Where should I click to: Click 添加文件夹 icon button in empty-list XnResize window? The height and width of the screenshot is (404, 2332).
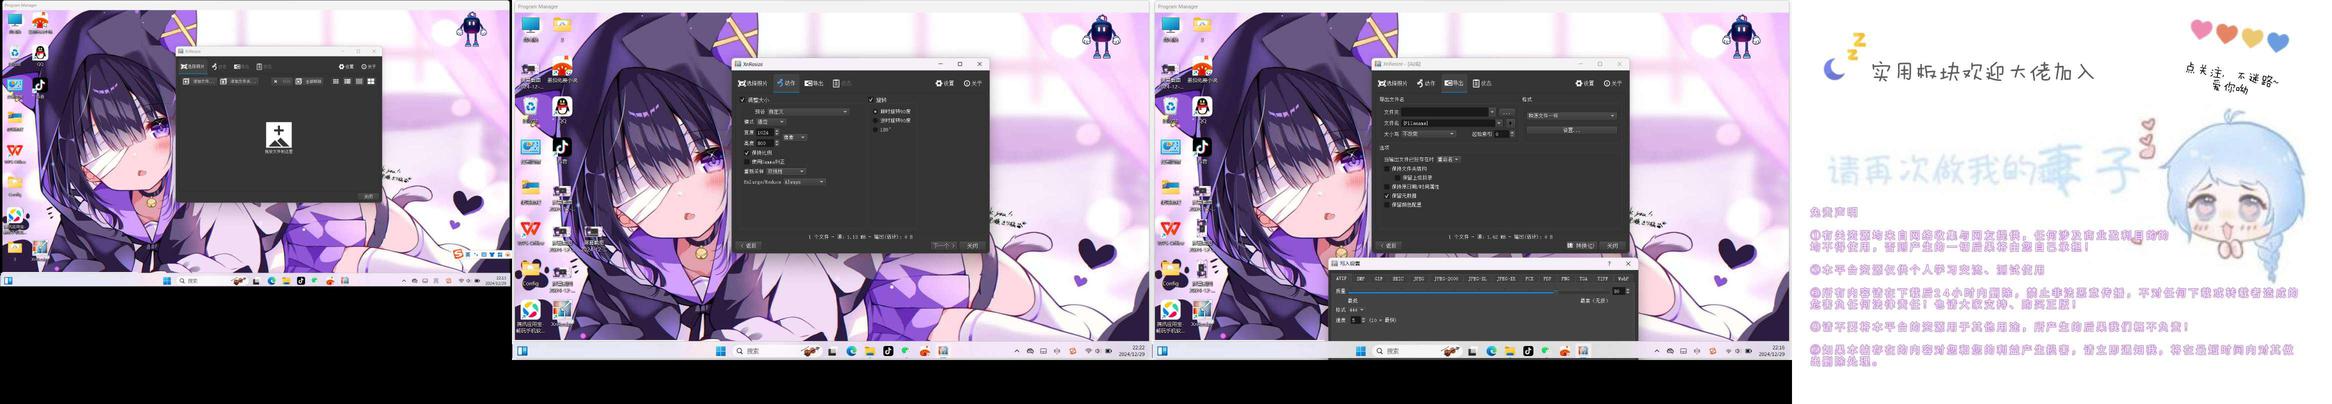pyautogui.click(x=238, y=81)
